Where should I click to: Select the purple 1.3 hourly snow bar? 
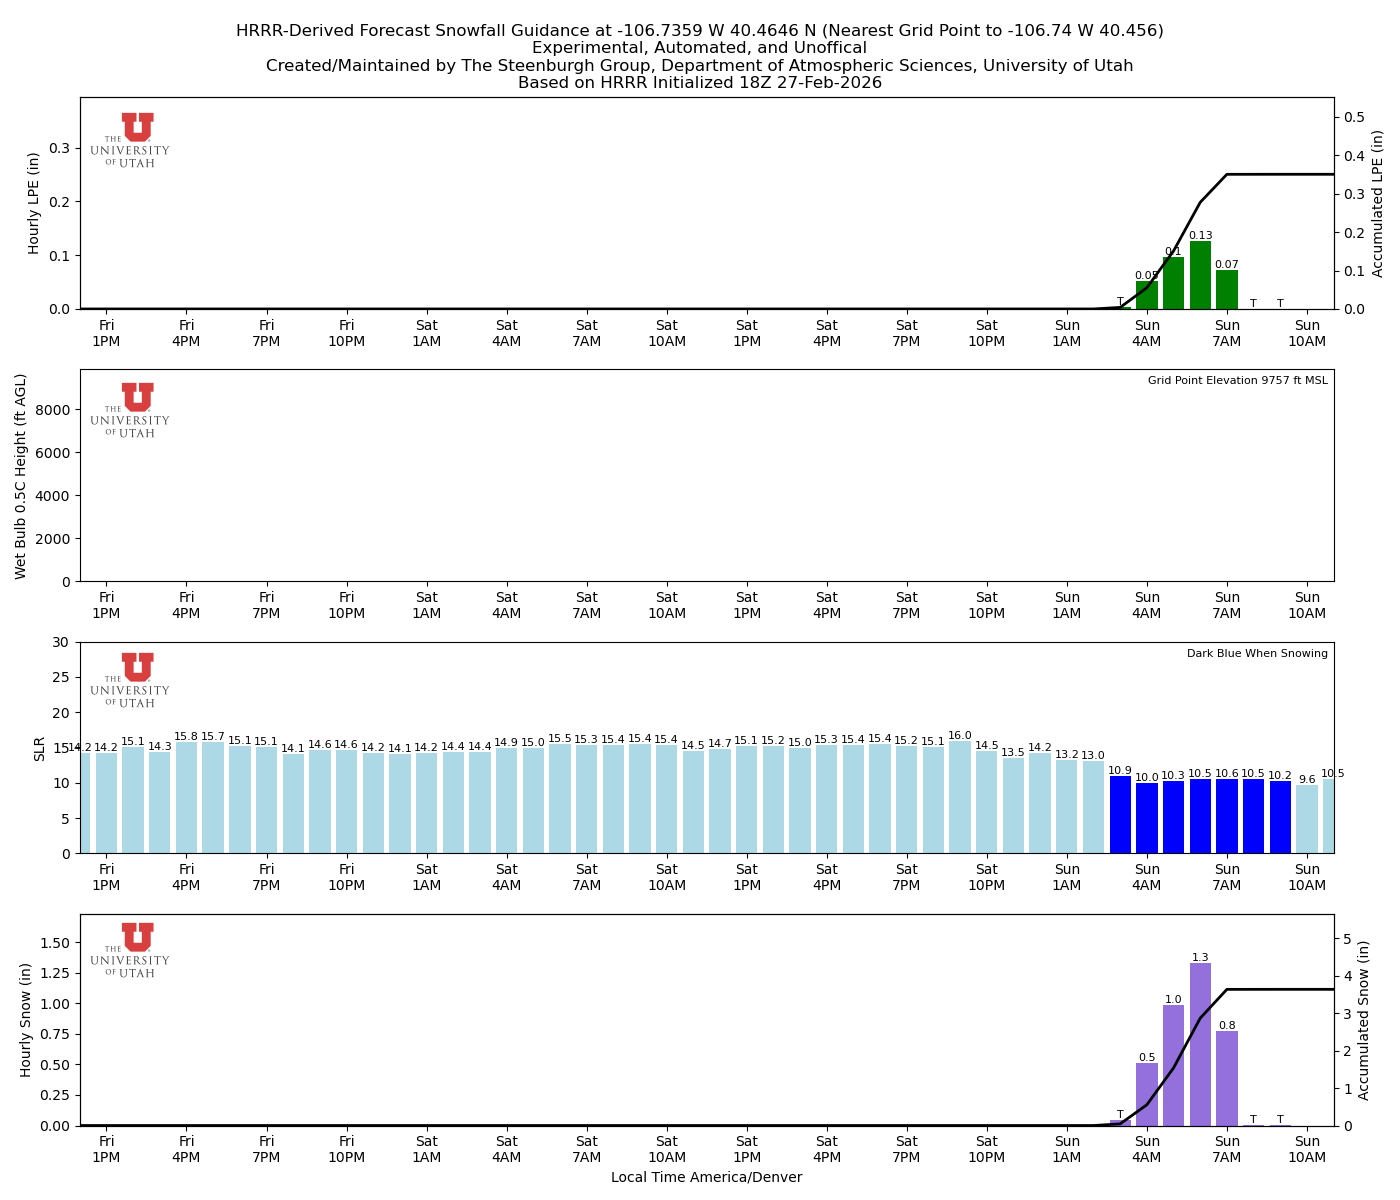[x=1201, y=1045]
